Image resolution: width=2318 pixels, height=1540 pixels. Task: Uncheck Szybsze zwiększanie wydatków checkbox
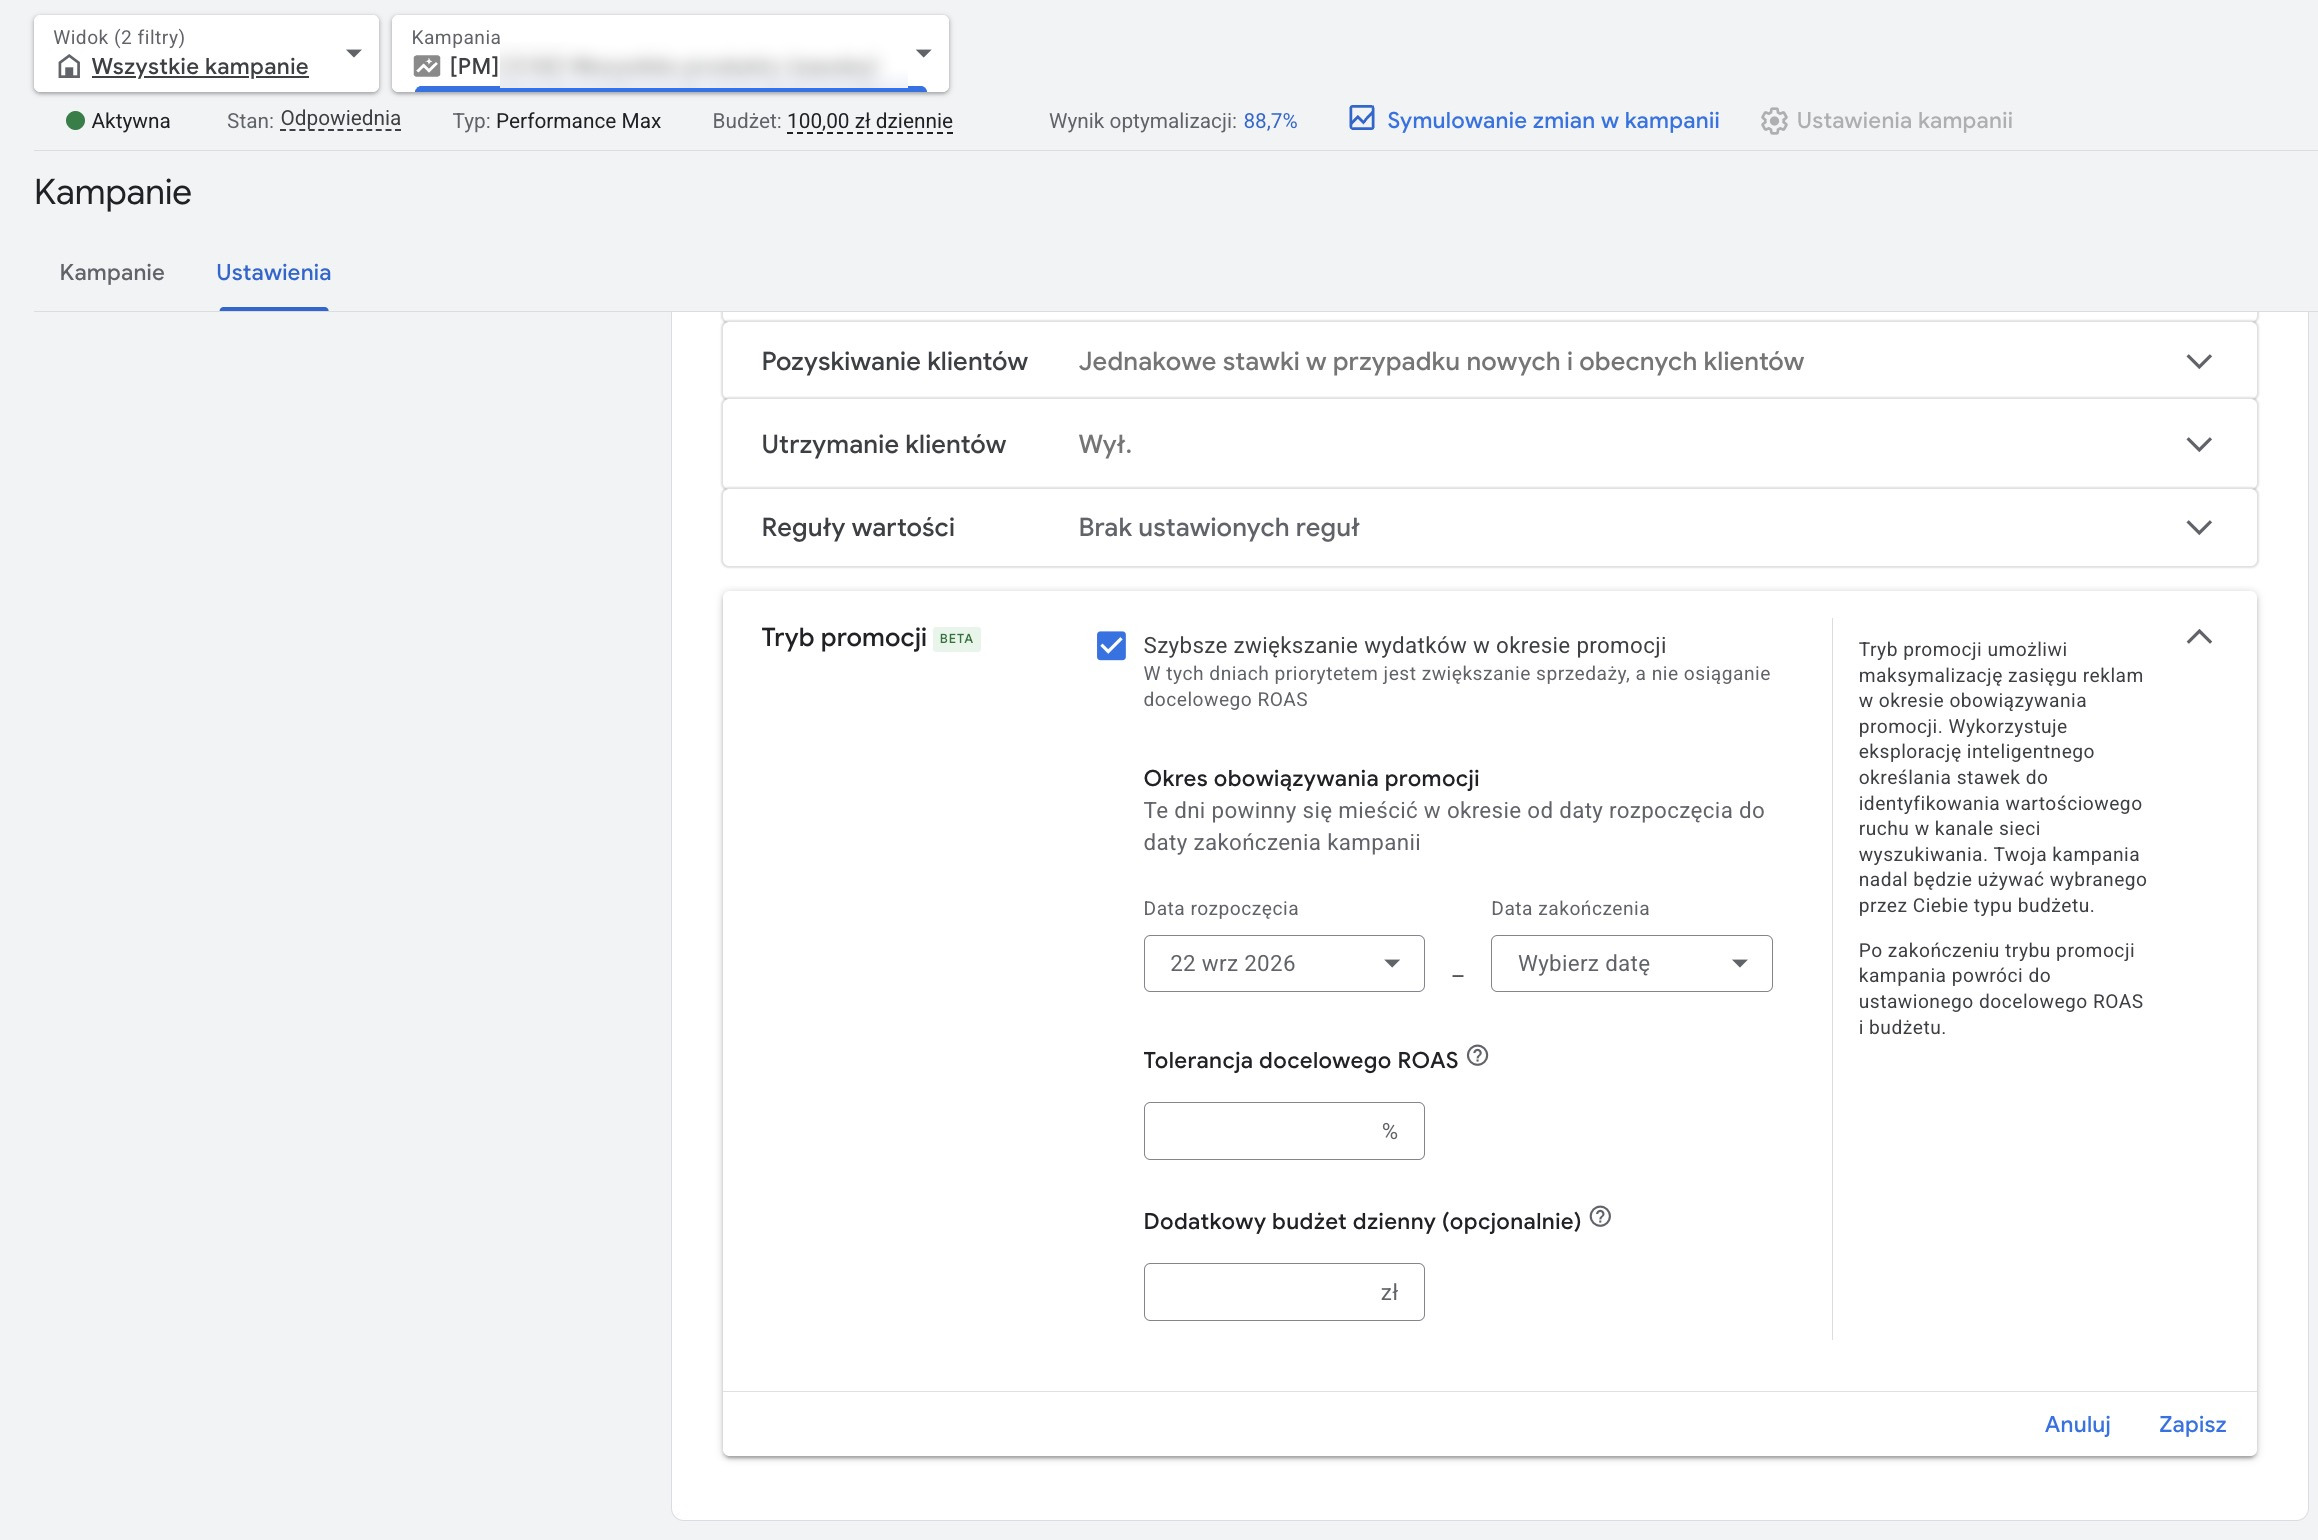tap(1111, 646)
